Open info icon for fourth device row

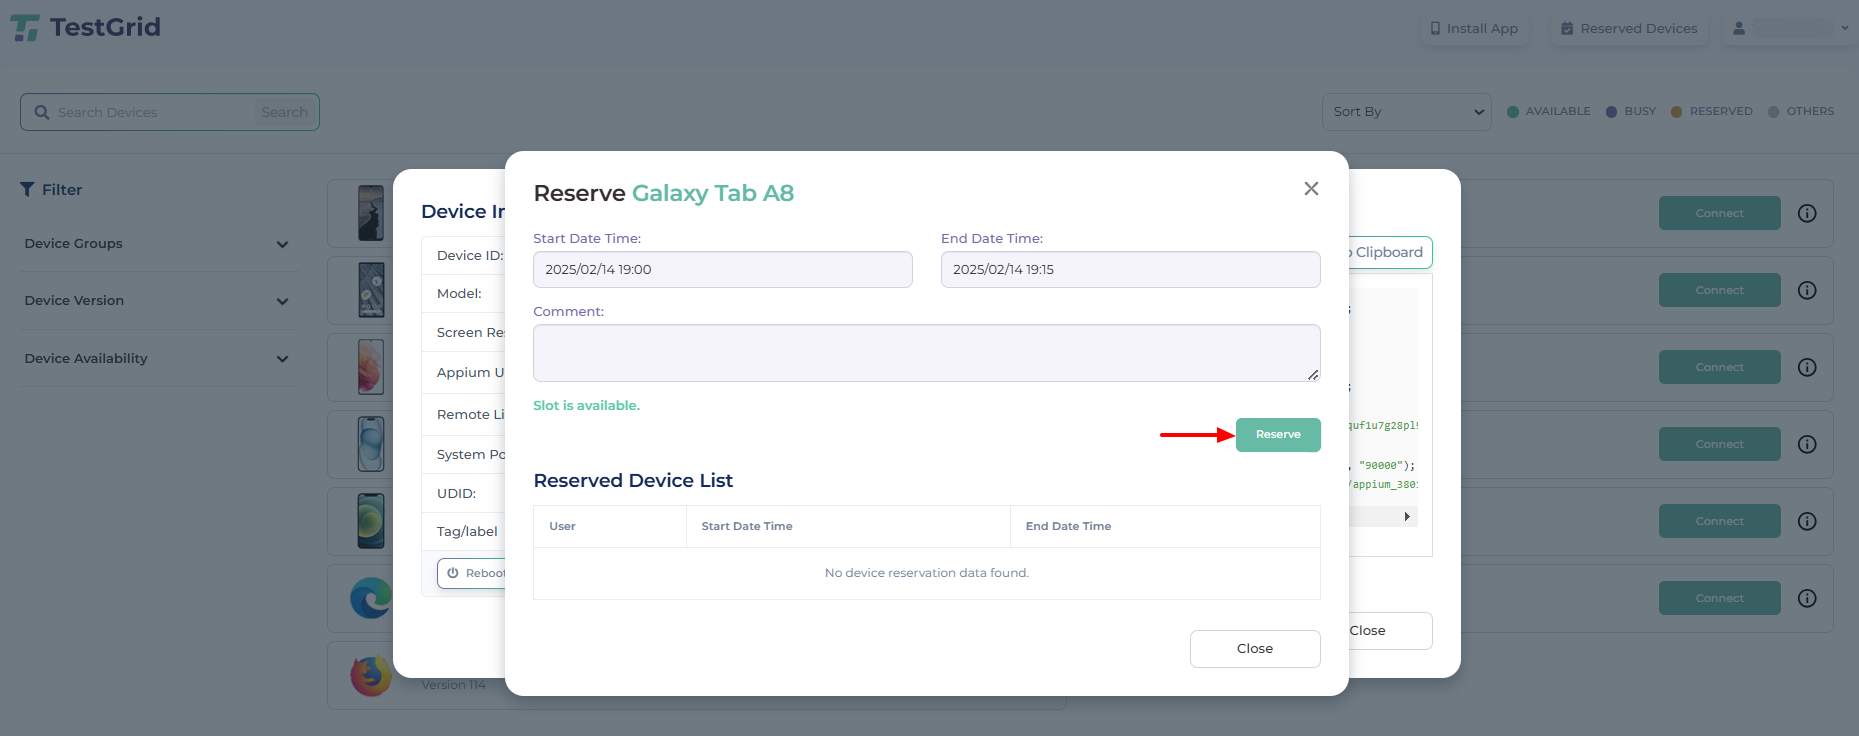click(x=1807, y=444)
